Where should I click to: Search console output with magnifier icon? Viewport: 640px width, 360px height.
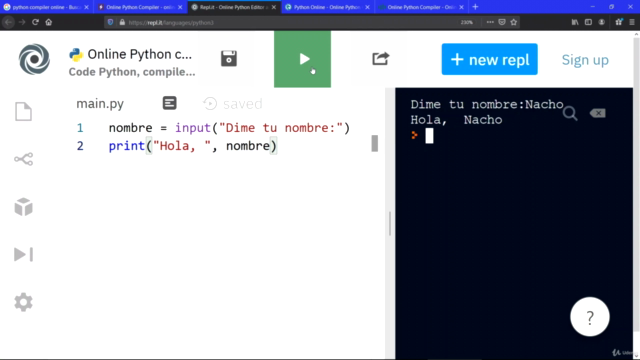570,113
